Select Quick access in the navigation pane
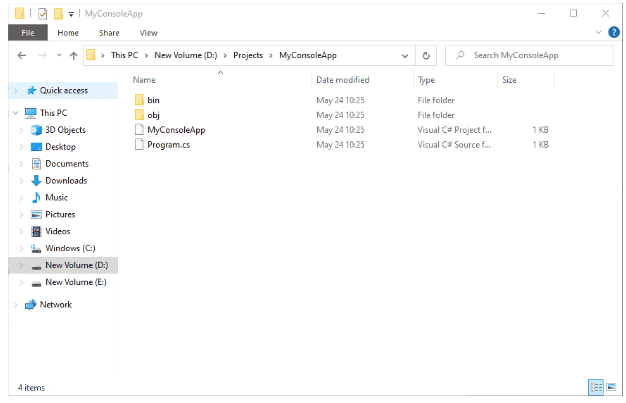The image size is (626, 403). coord(63,91)
